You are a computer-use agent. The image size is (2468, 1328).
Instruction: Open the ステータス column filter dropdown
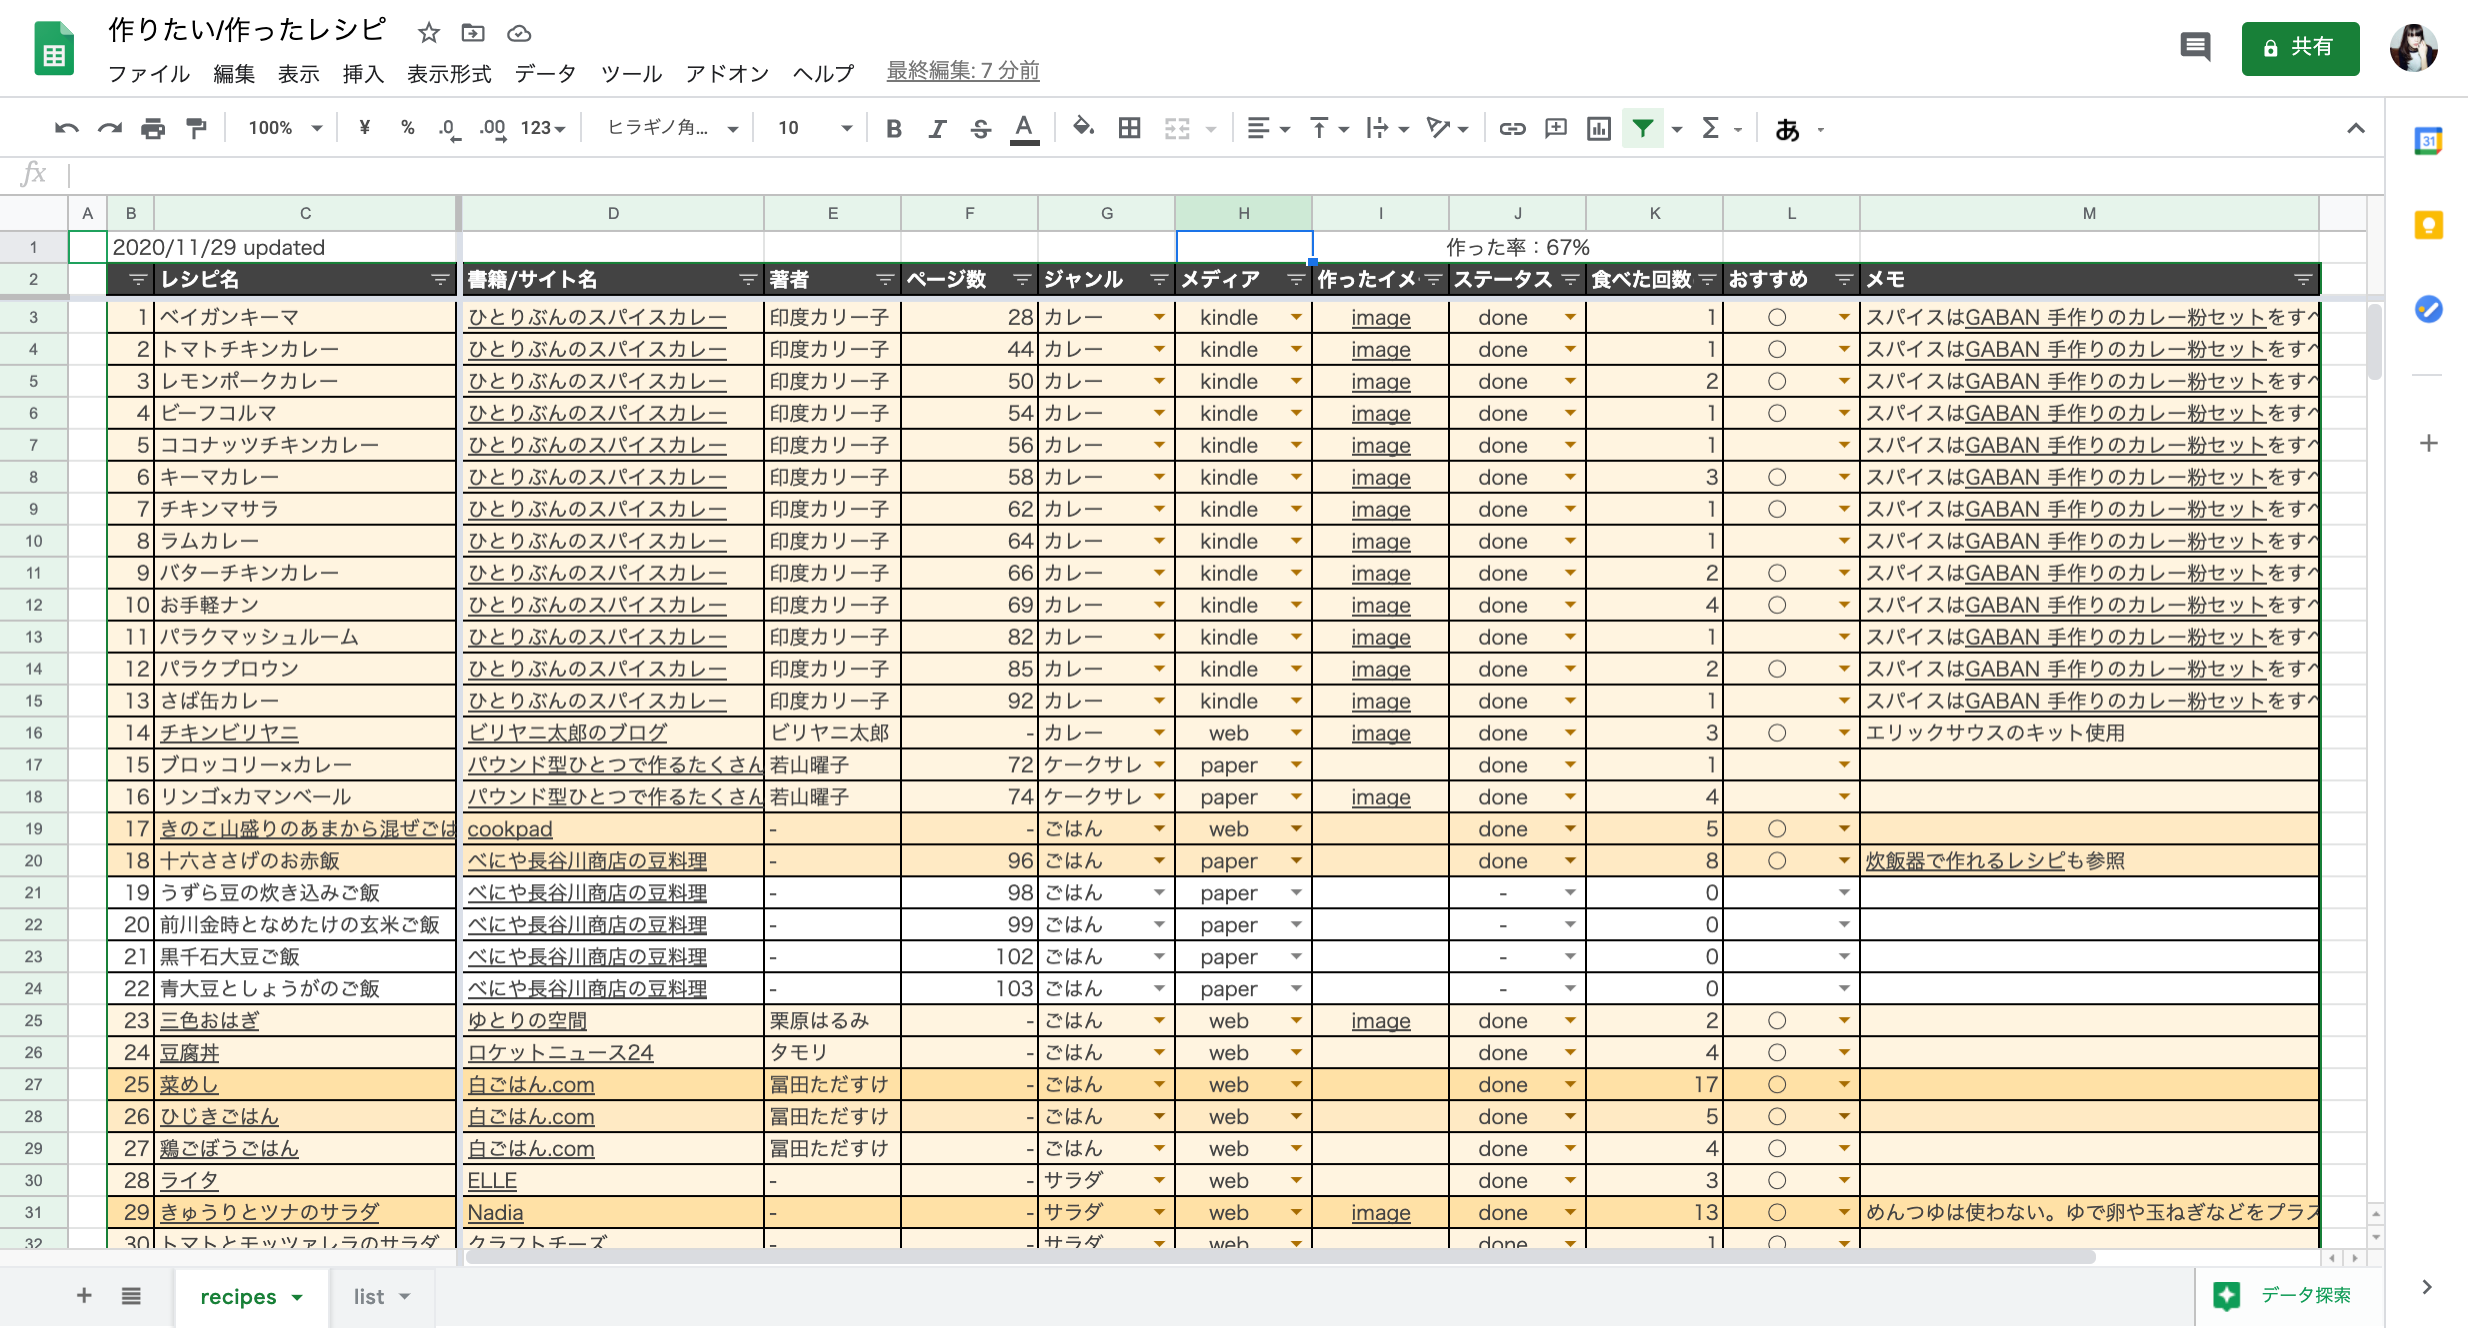click(x=1570, y=280)
